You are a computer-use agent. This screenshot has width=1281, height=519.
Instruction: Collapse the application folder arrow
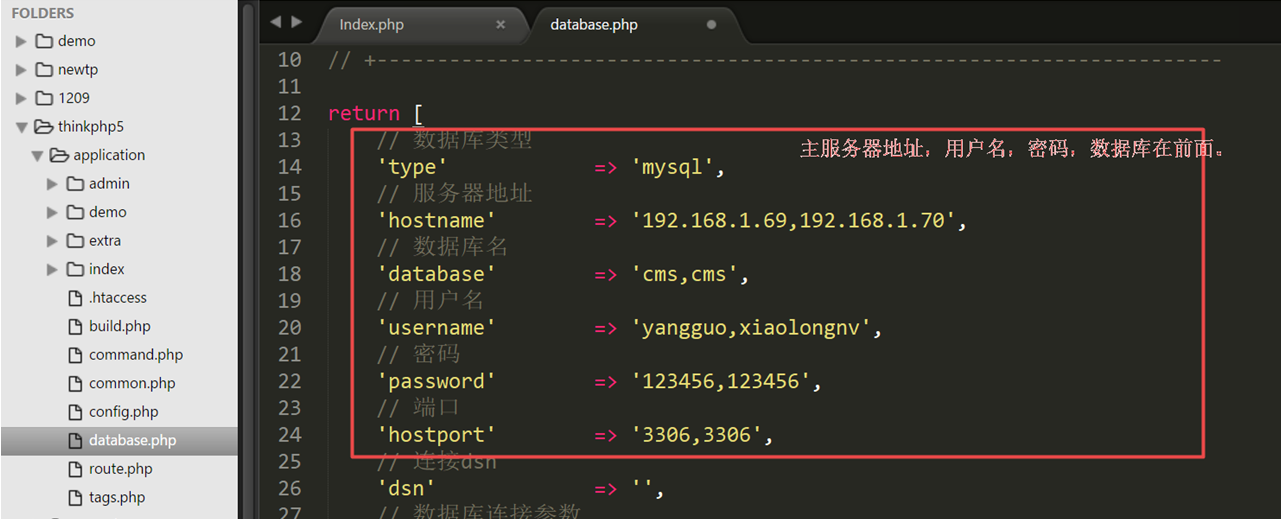(x=37, y=155)
